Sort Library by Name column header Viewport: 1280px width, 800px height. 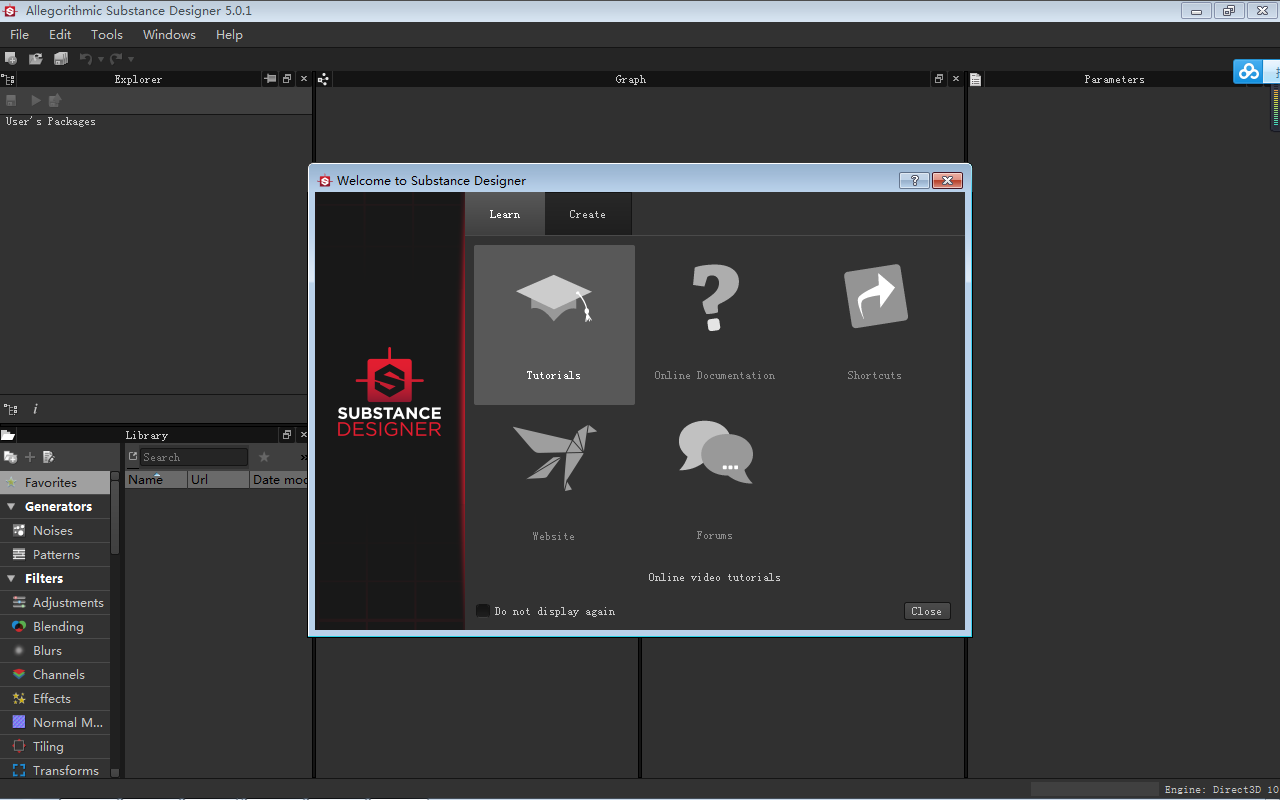point(156,480)
